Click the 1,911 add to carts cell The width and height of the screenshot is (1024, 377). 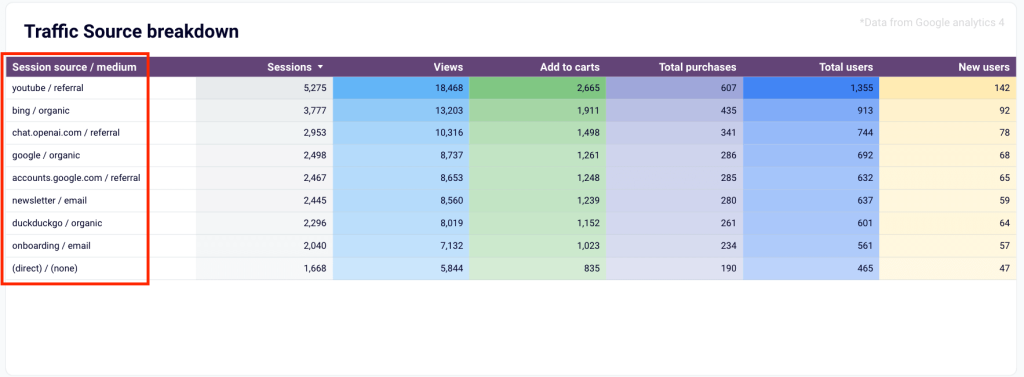pyautogui.click(x=537, y=110)
